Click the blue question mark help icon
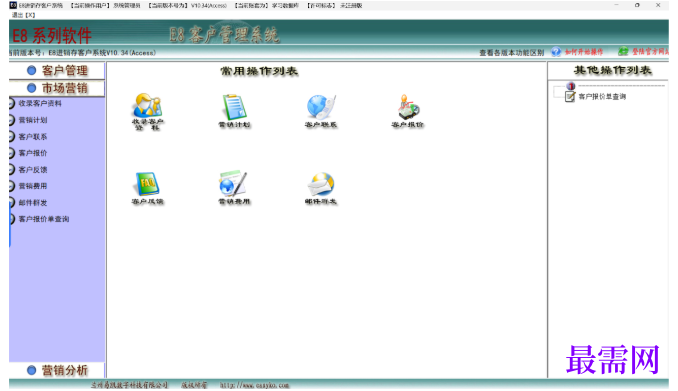This screenshot has height=391, width=678. click(x=556, y=52)
